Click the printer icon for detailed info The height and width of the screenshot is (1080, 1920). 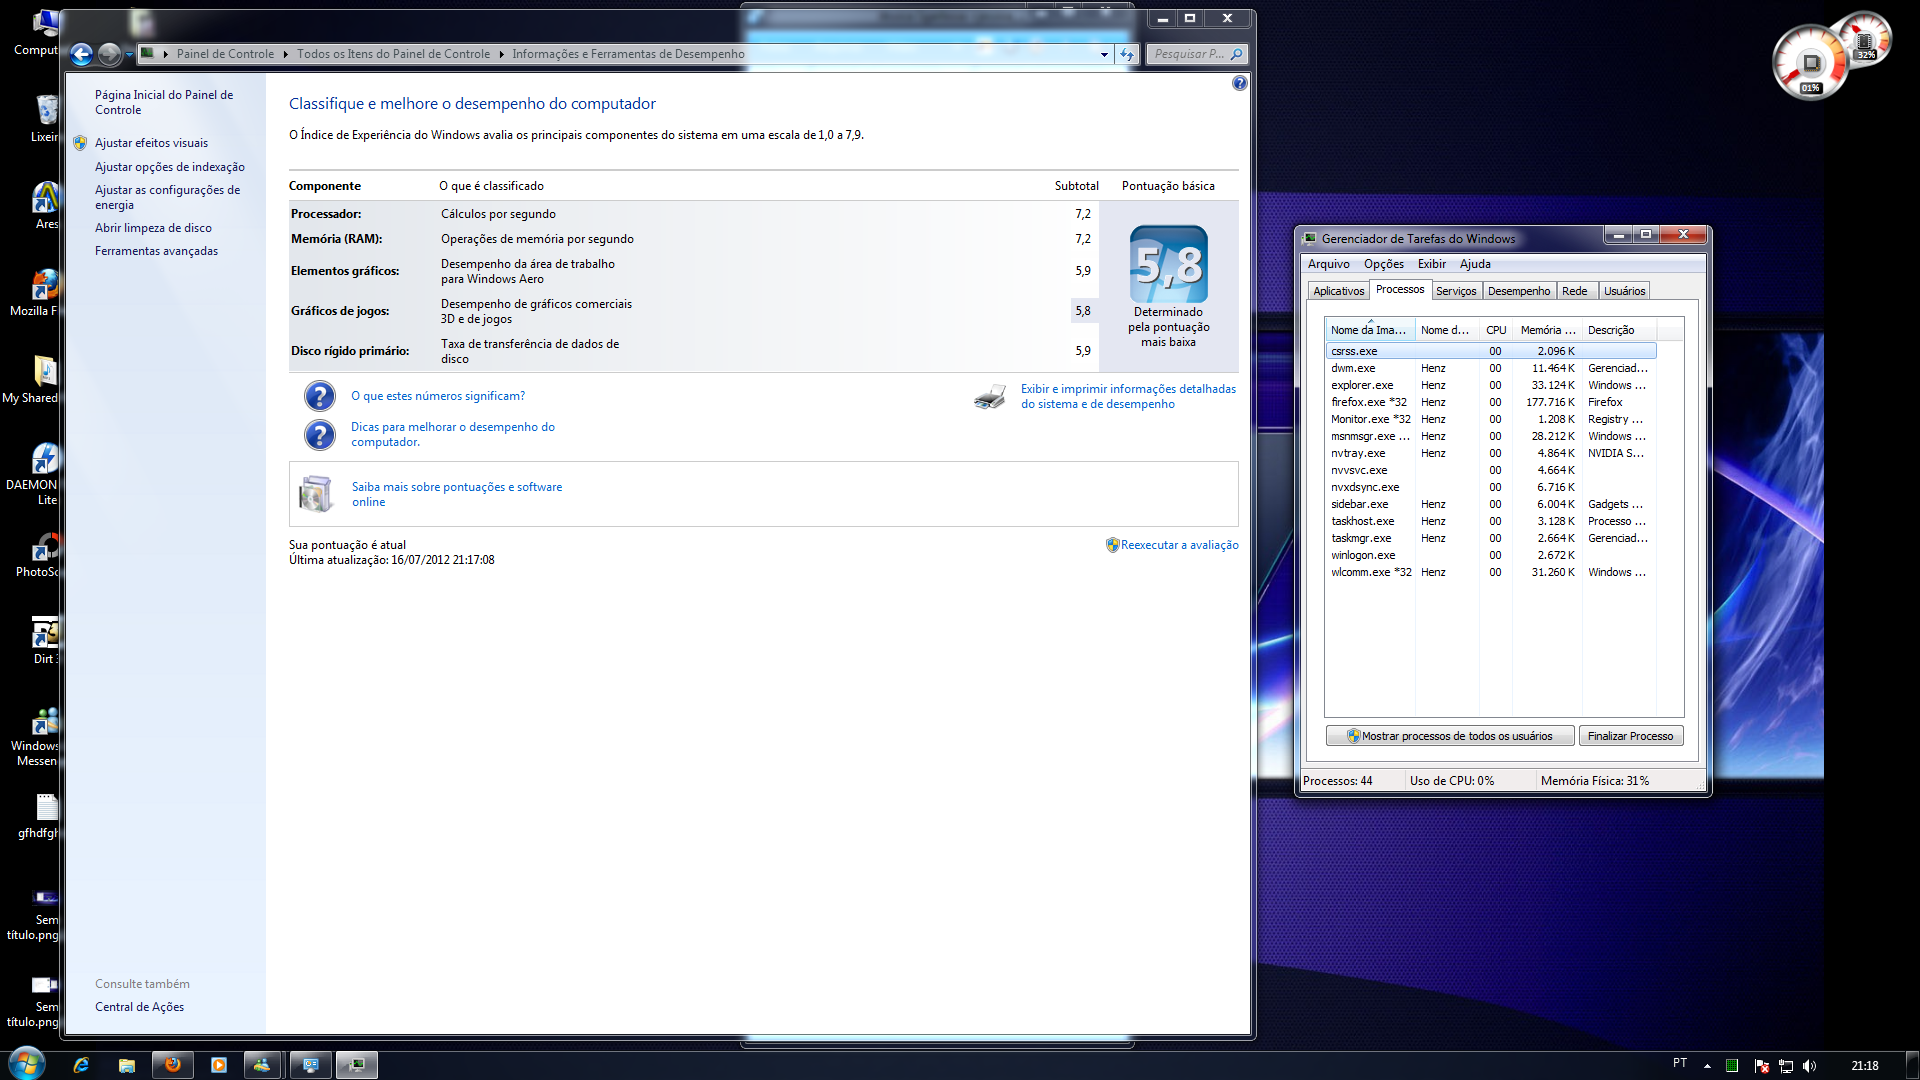tap(989, 397)
